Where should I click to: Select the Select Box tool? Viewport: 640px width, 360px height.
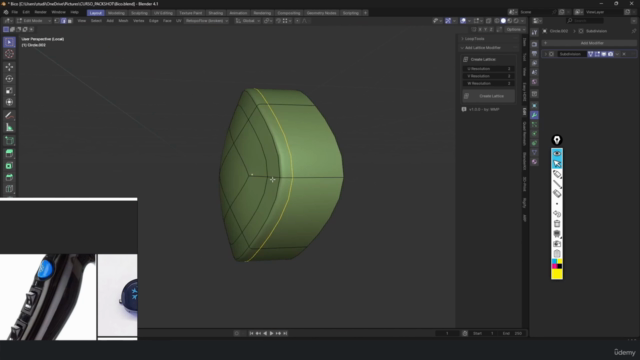(9, 42)
